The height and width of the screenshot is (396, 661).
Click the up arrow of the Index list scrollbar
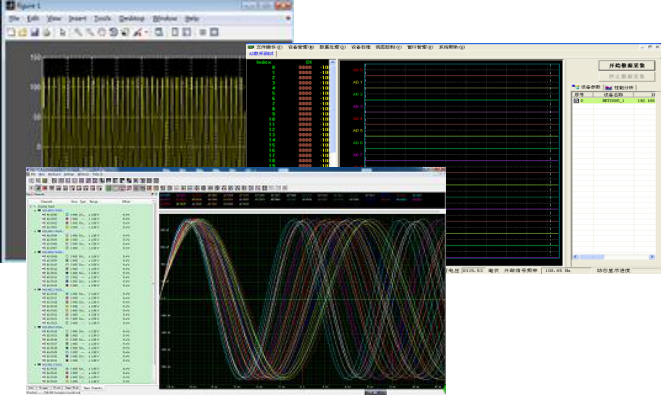(333, 62)
